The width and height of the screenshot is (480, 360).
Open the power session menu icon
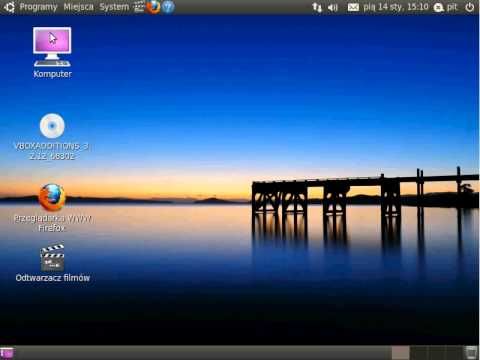470,7
